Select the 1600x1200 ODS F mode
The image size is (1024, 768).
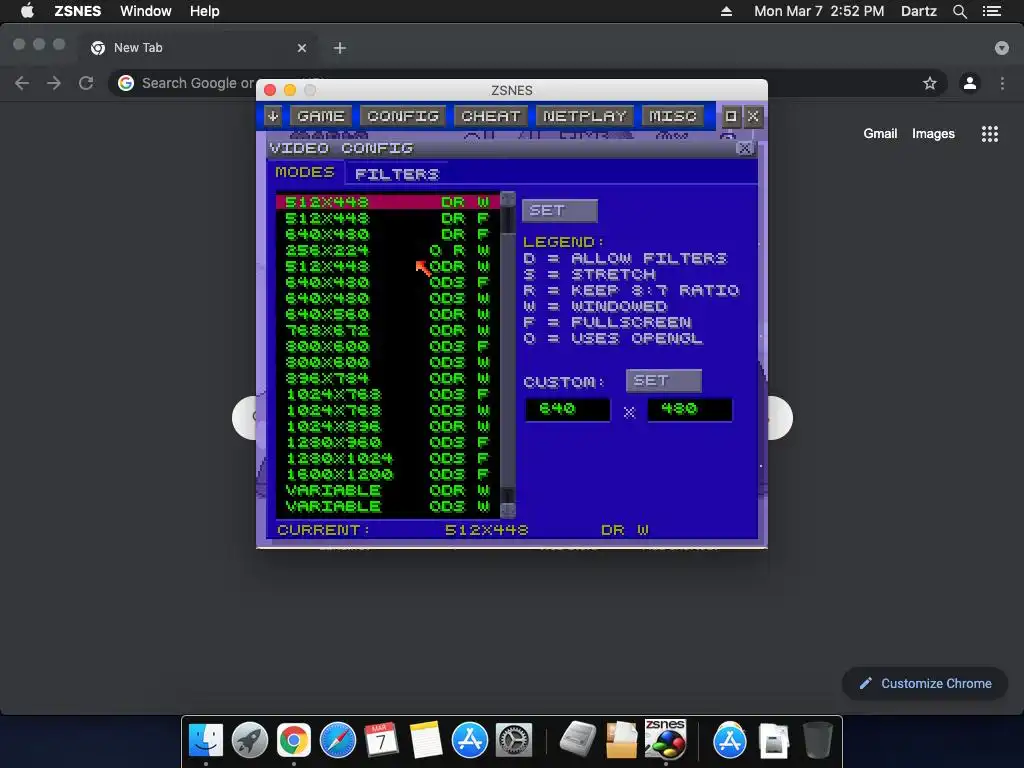coord(388,474)
